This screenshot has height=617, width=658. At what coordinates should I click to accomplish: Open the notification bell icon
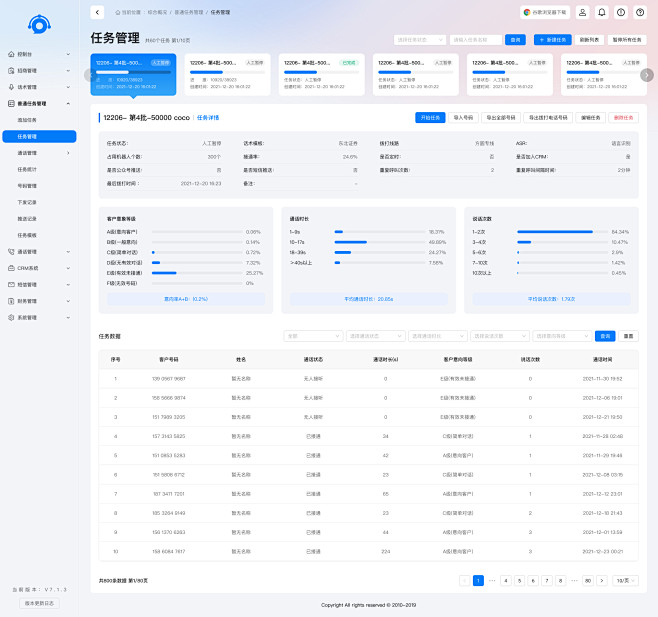(601, 12)
